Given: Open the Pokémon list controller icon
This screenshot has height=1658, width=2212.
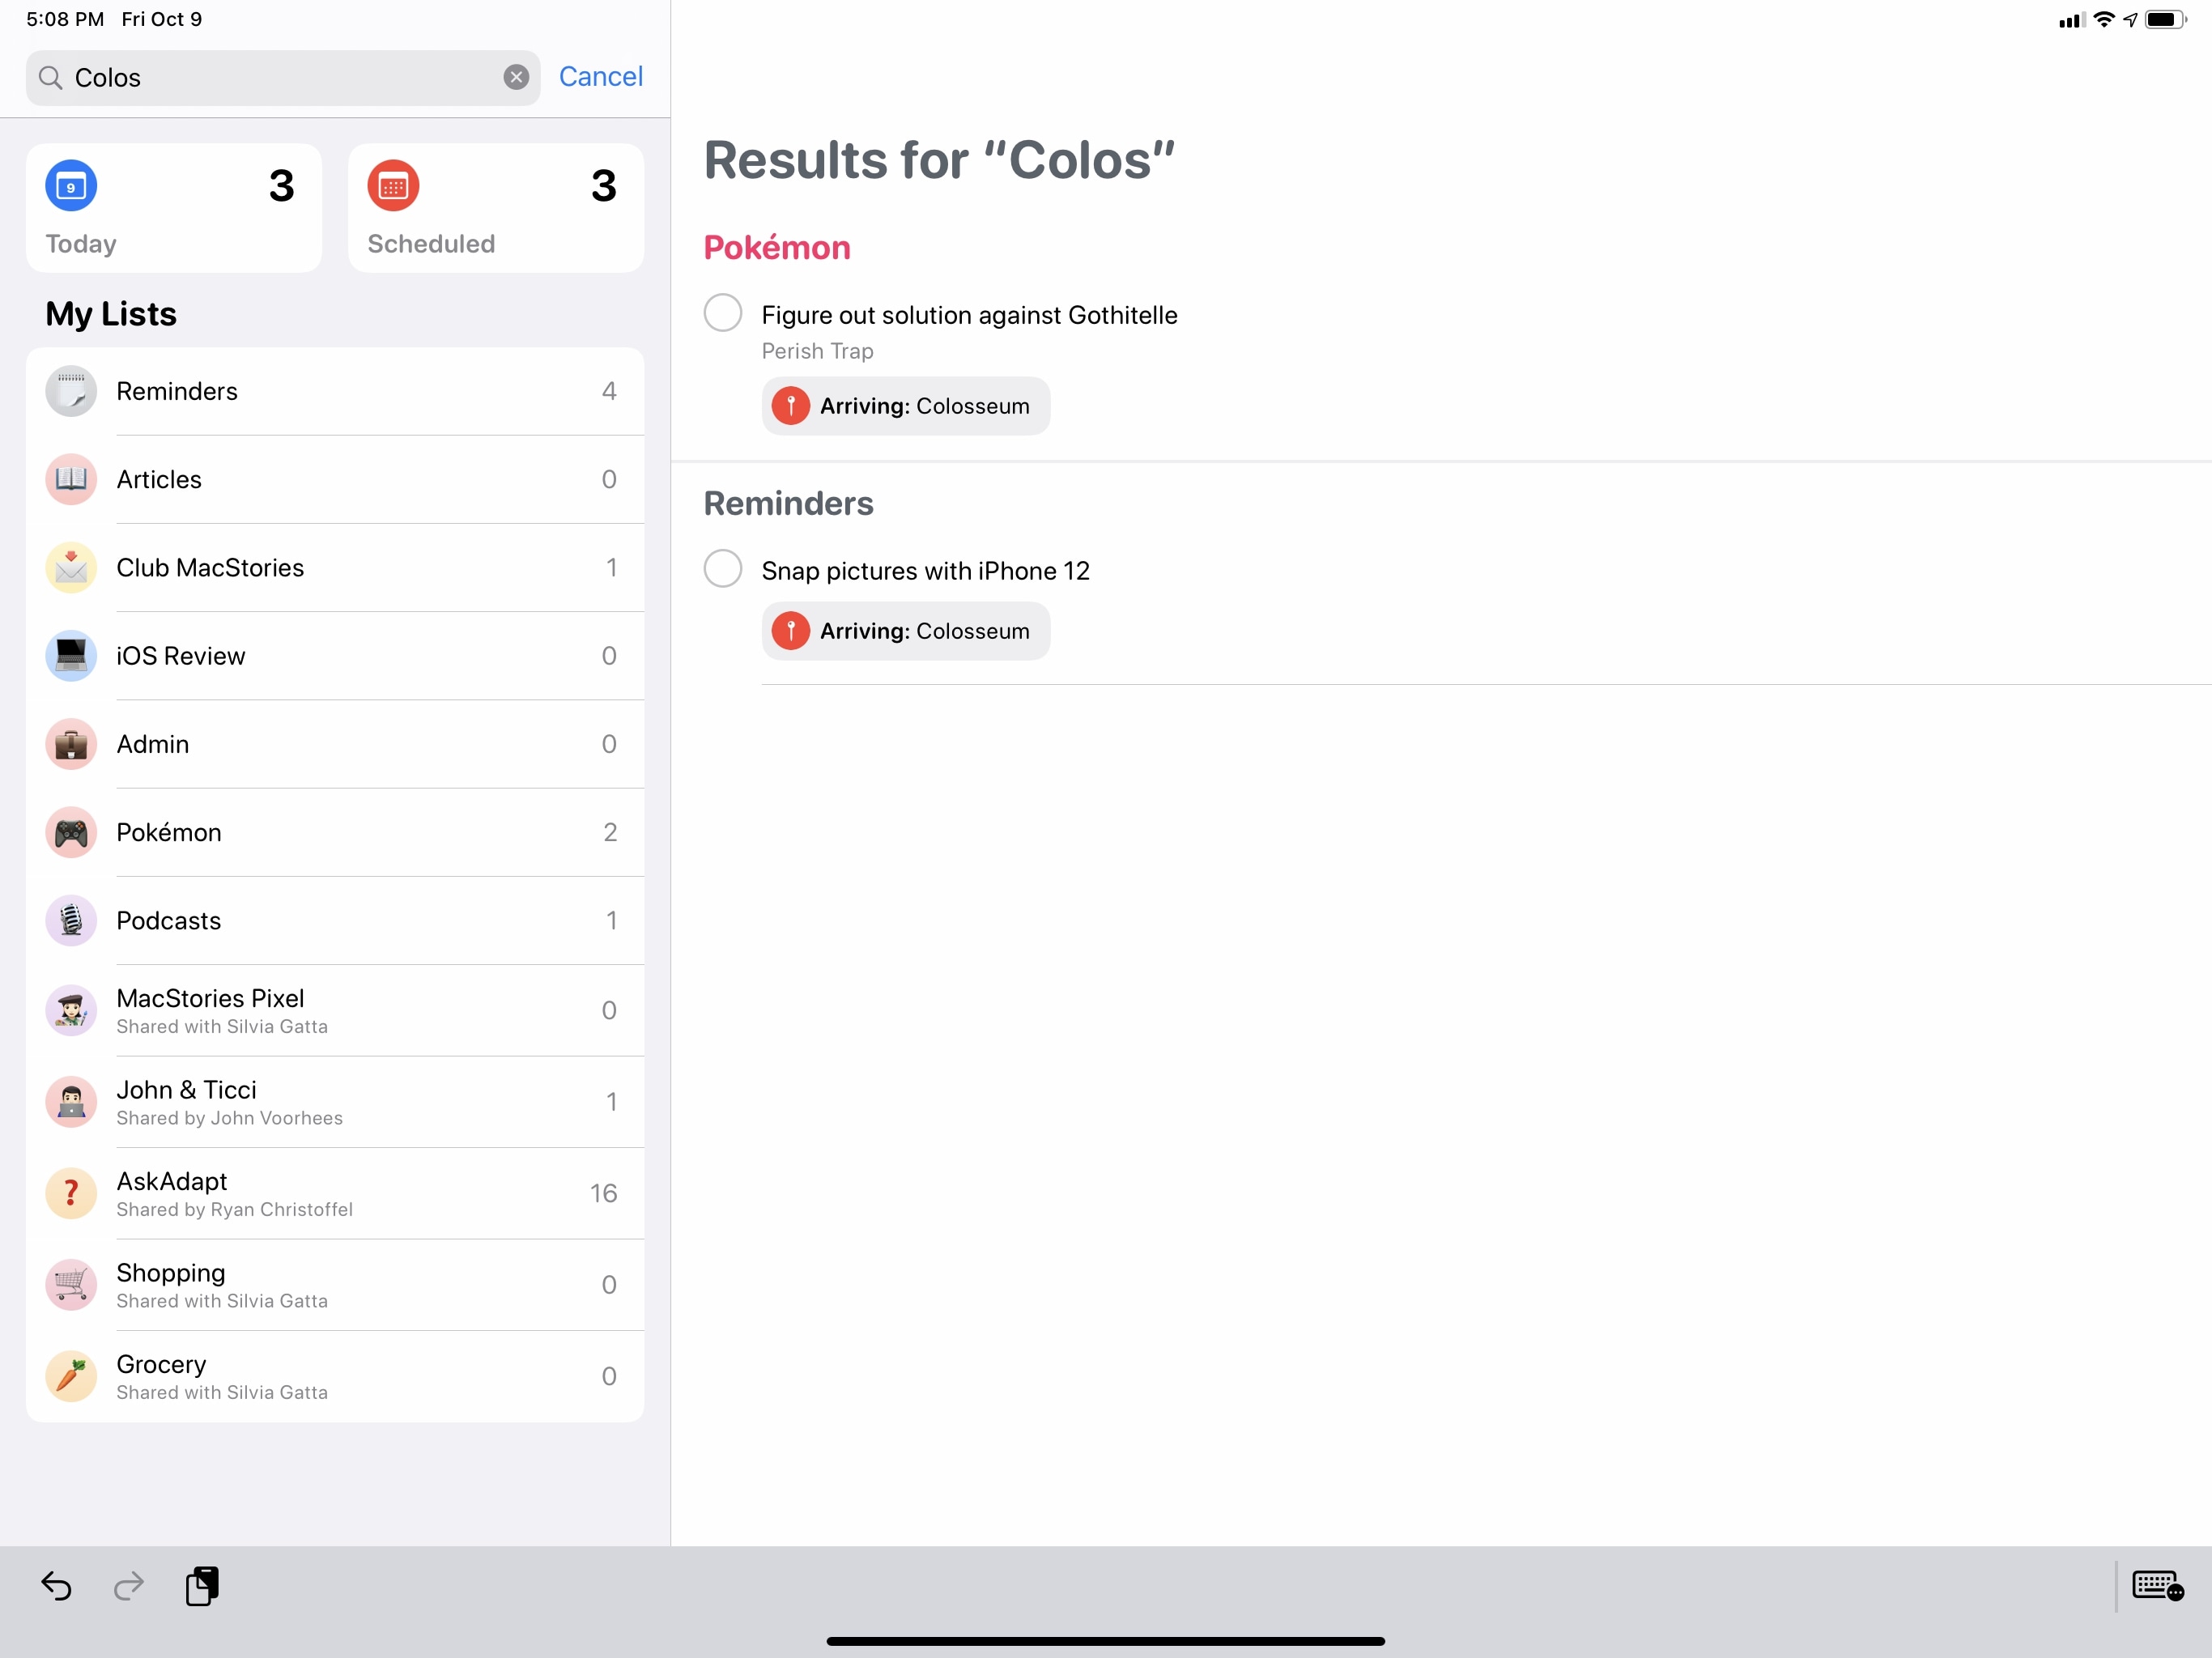Looking at the screenshot, I should pyautogui.click(x=71, y=833).
